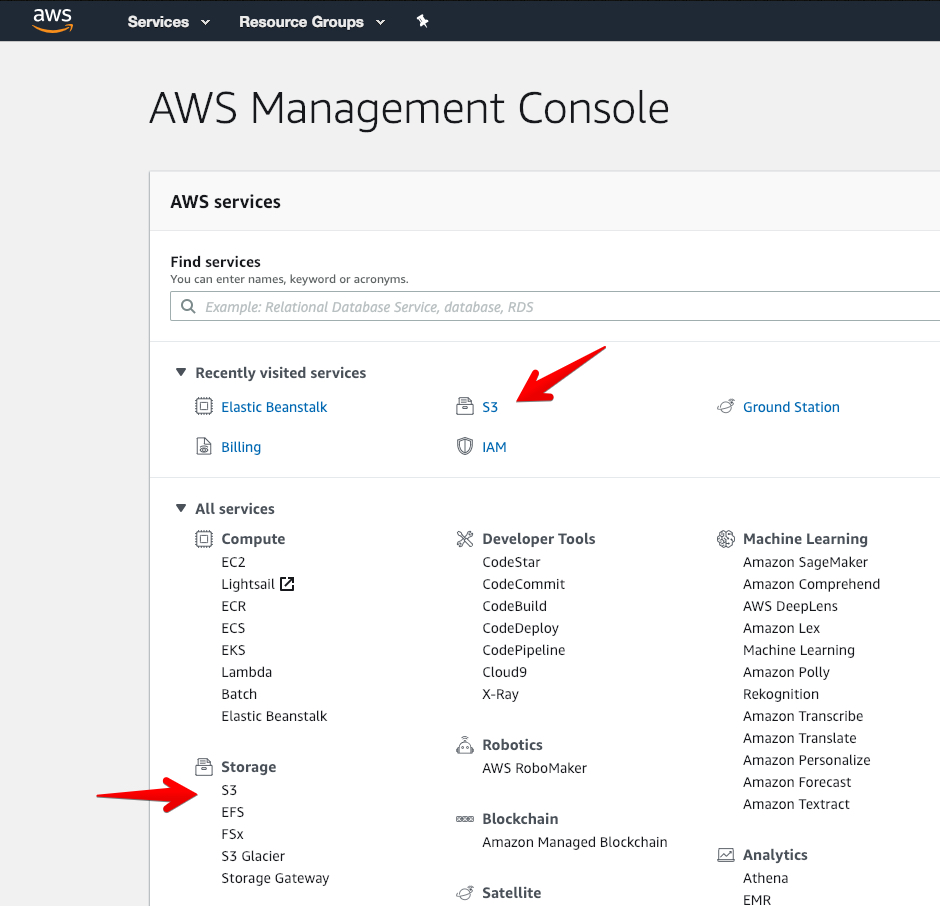The height and width of the screenshot is (906, 940).
Task: Click the Machine Learning brain icon
Action: click(725, 539)
